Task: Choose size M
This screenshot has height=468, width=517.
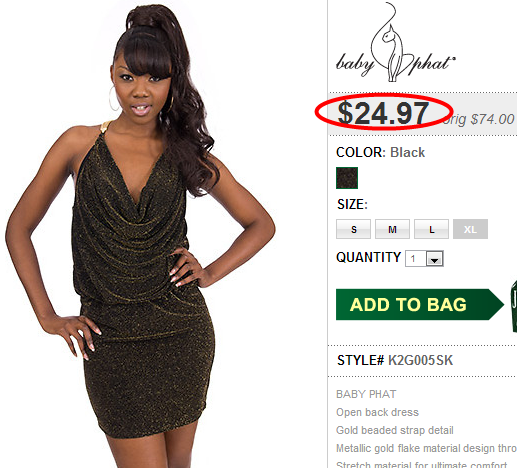Action: (392, 229)
